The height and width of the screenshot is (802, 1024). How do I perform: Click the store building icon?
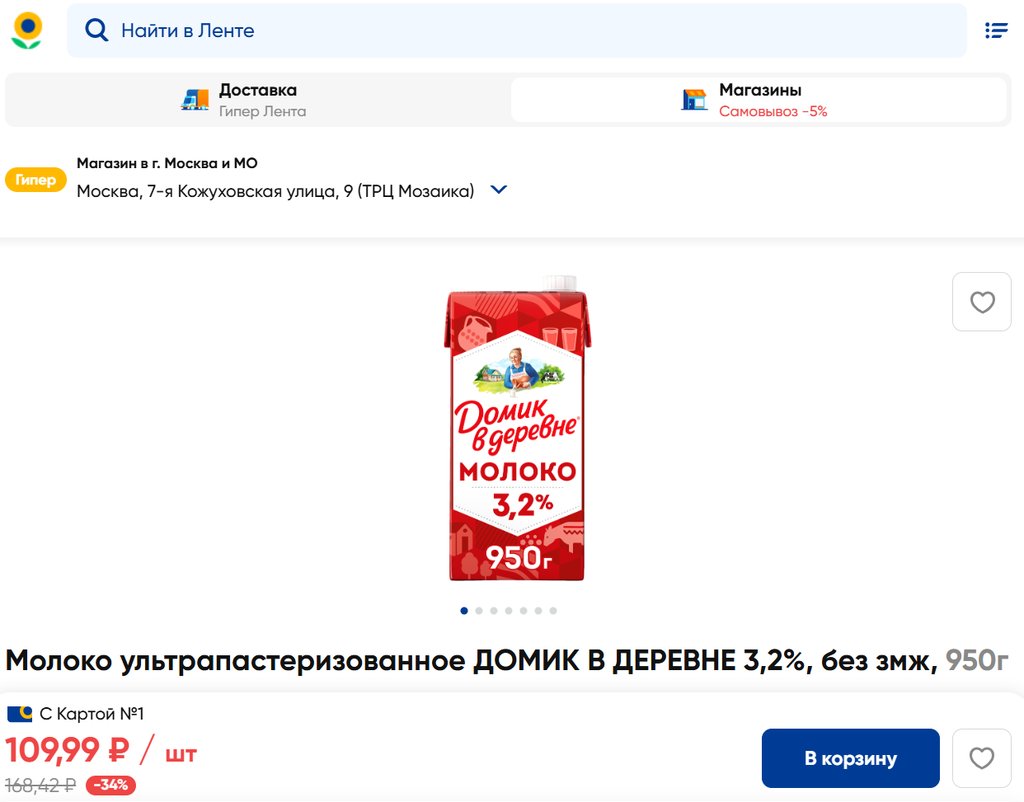pos(694,99)
